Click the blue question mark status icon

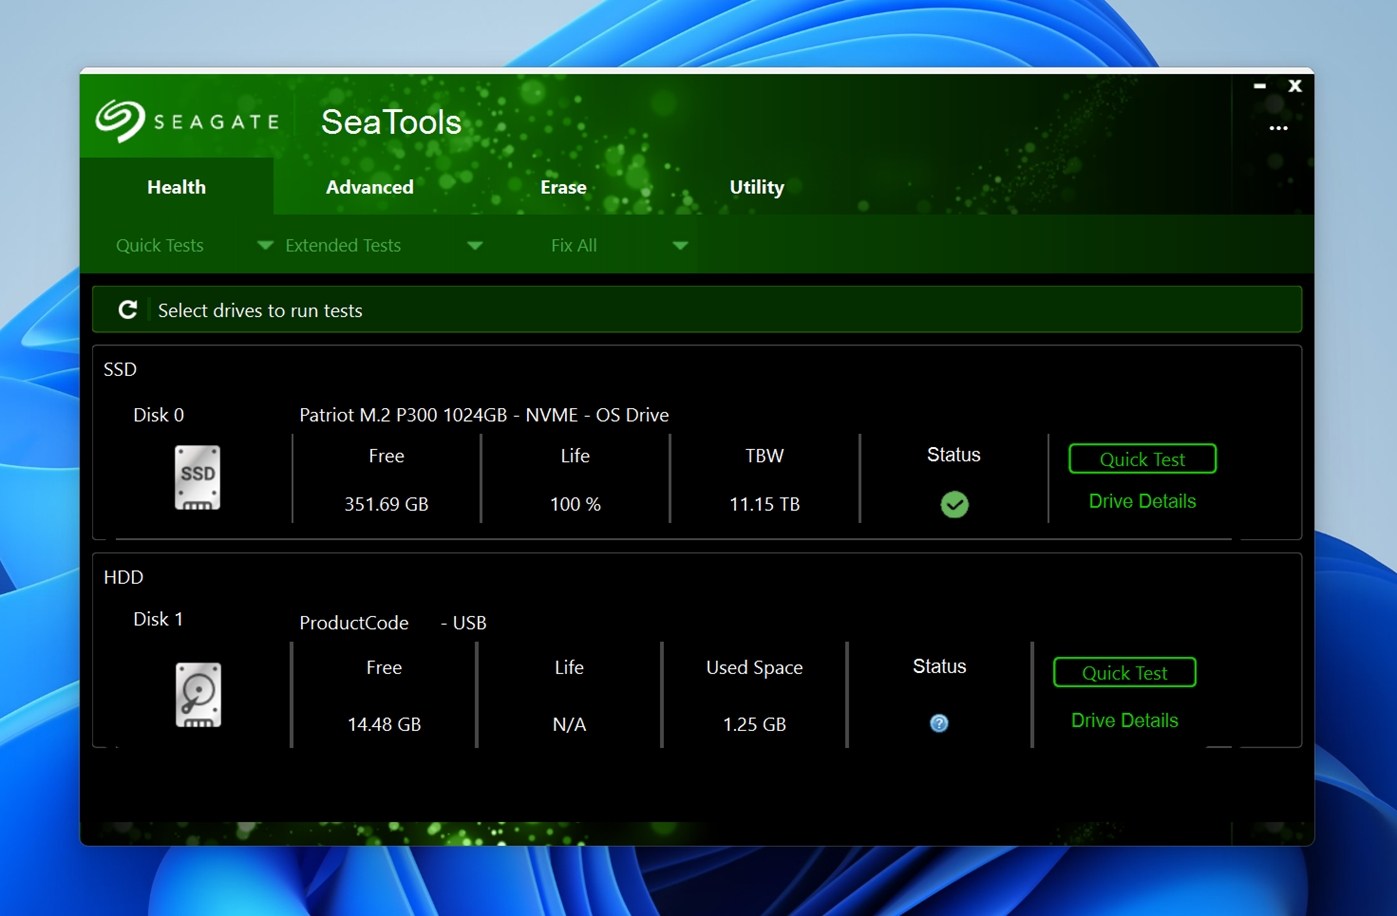click(x=939, y=723)
